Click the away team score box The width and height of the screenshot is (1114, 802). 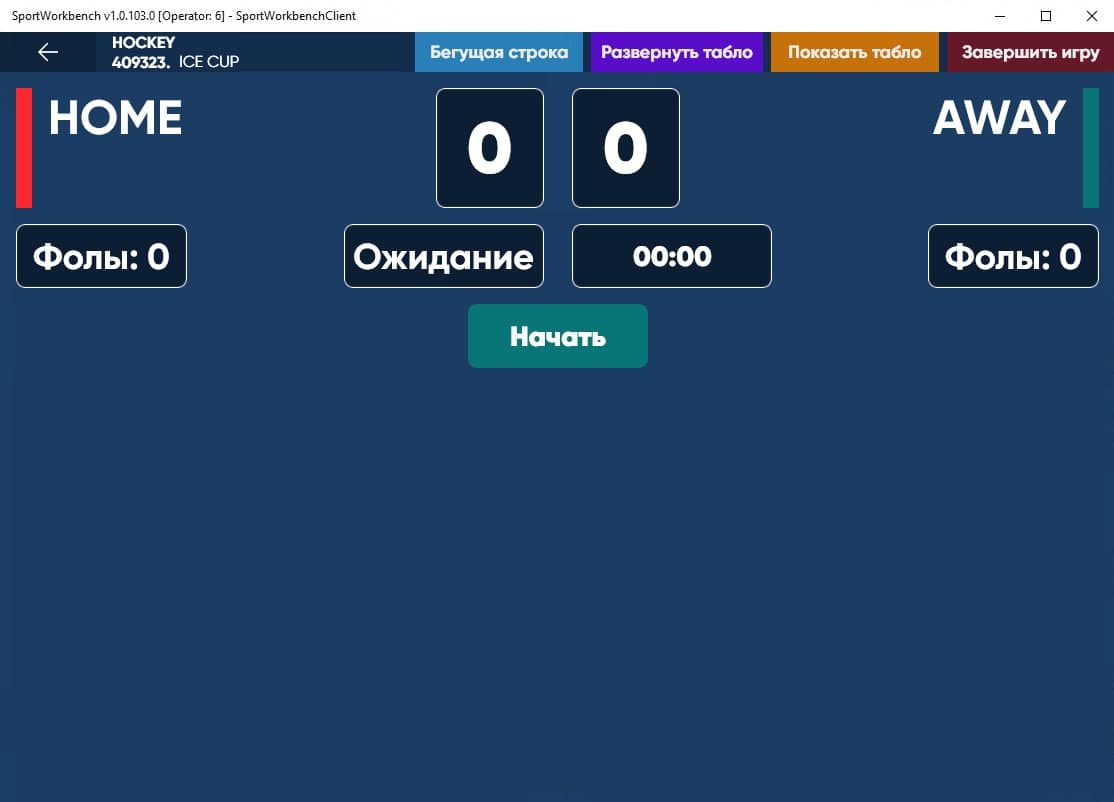tap(625, 148)
